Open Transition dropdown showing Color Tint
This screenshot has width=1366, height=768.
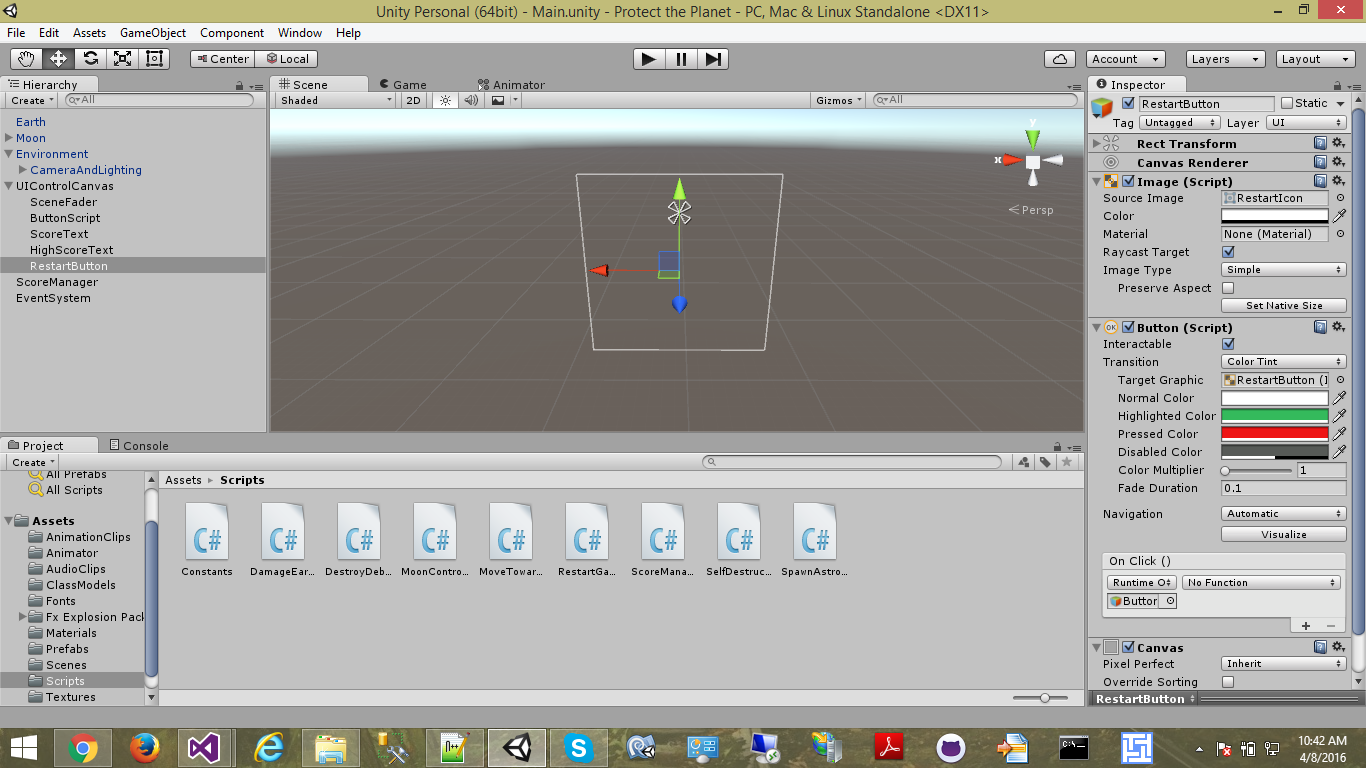(x=1284, y=362)
